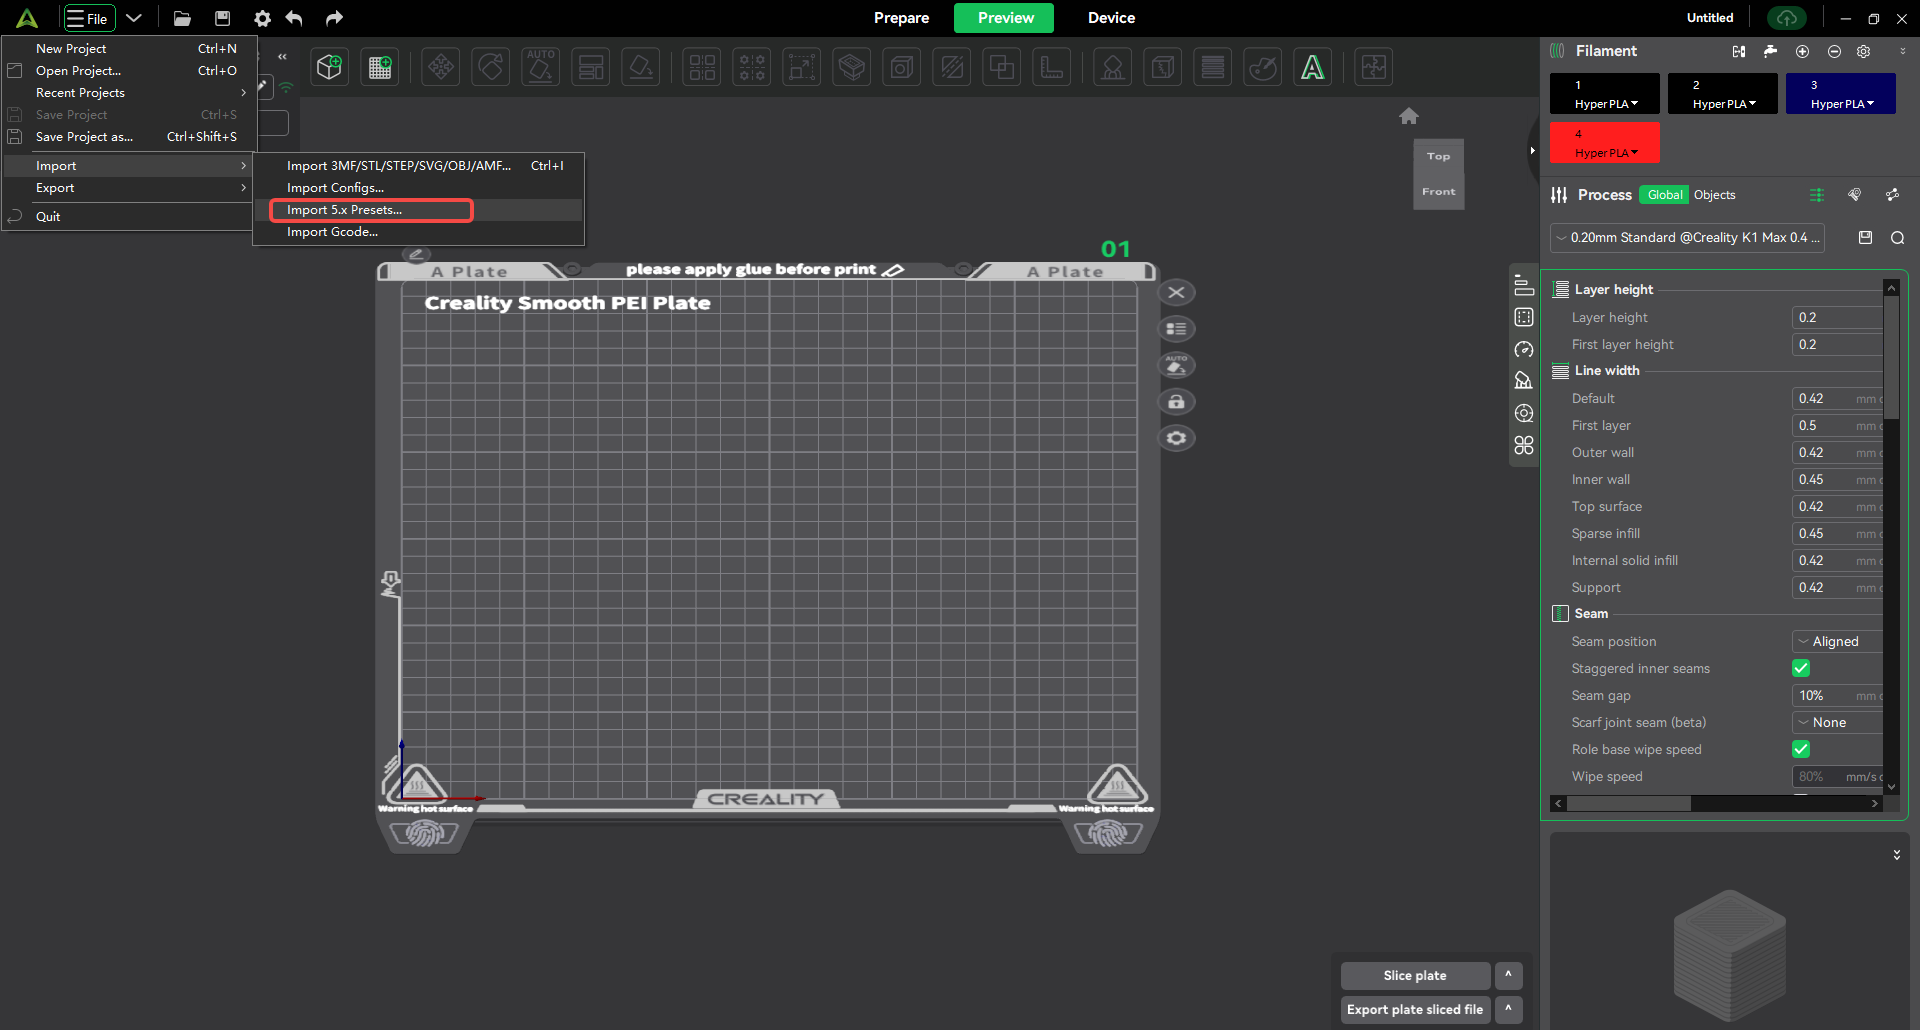
Task: Click the blue filament 3 color swatch
Action: click(1840, 93)
